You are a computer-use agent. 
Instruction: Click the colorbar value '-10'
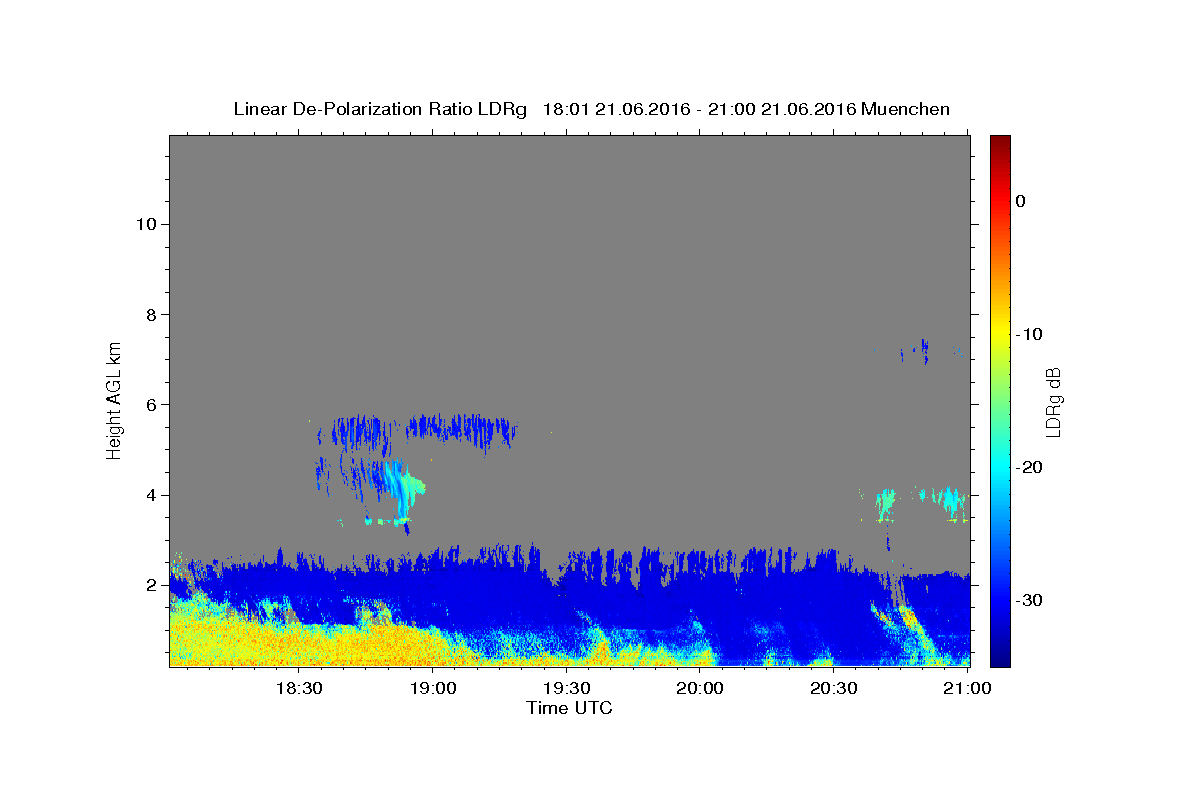tap(1027, 334)
